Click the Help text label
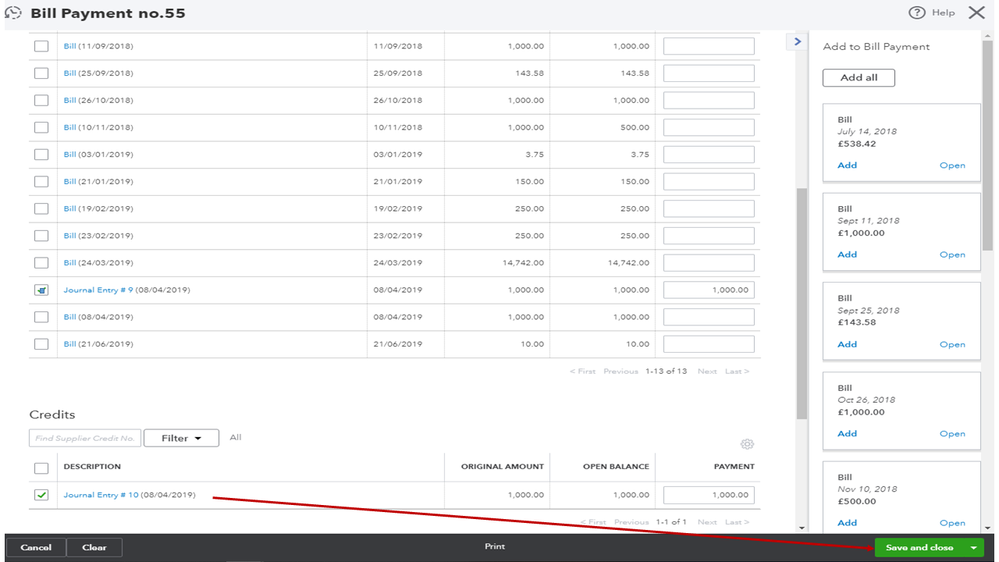The width and height of the screenshot is (999, 562). [943, 13]
